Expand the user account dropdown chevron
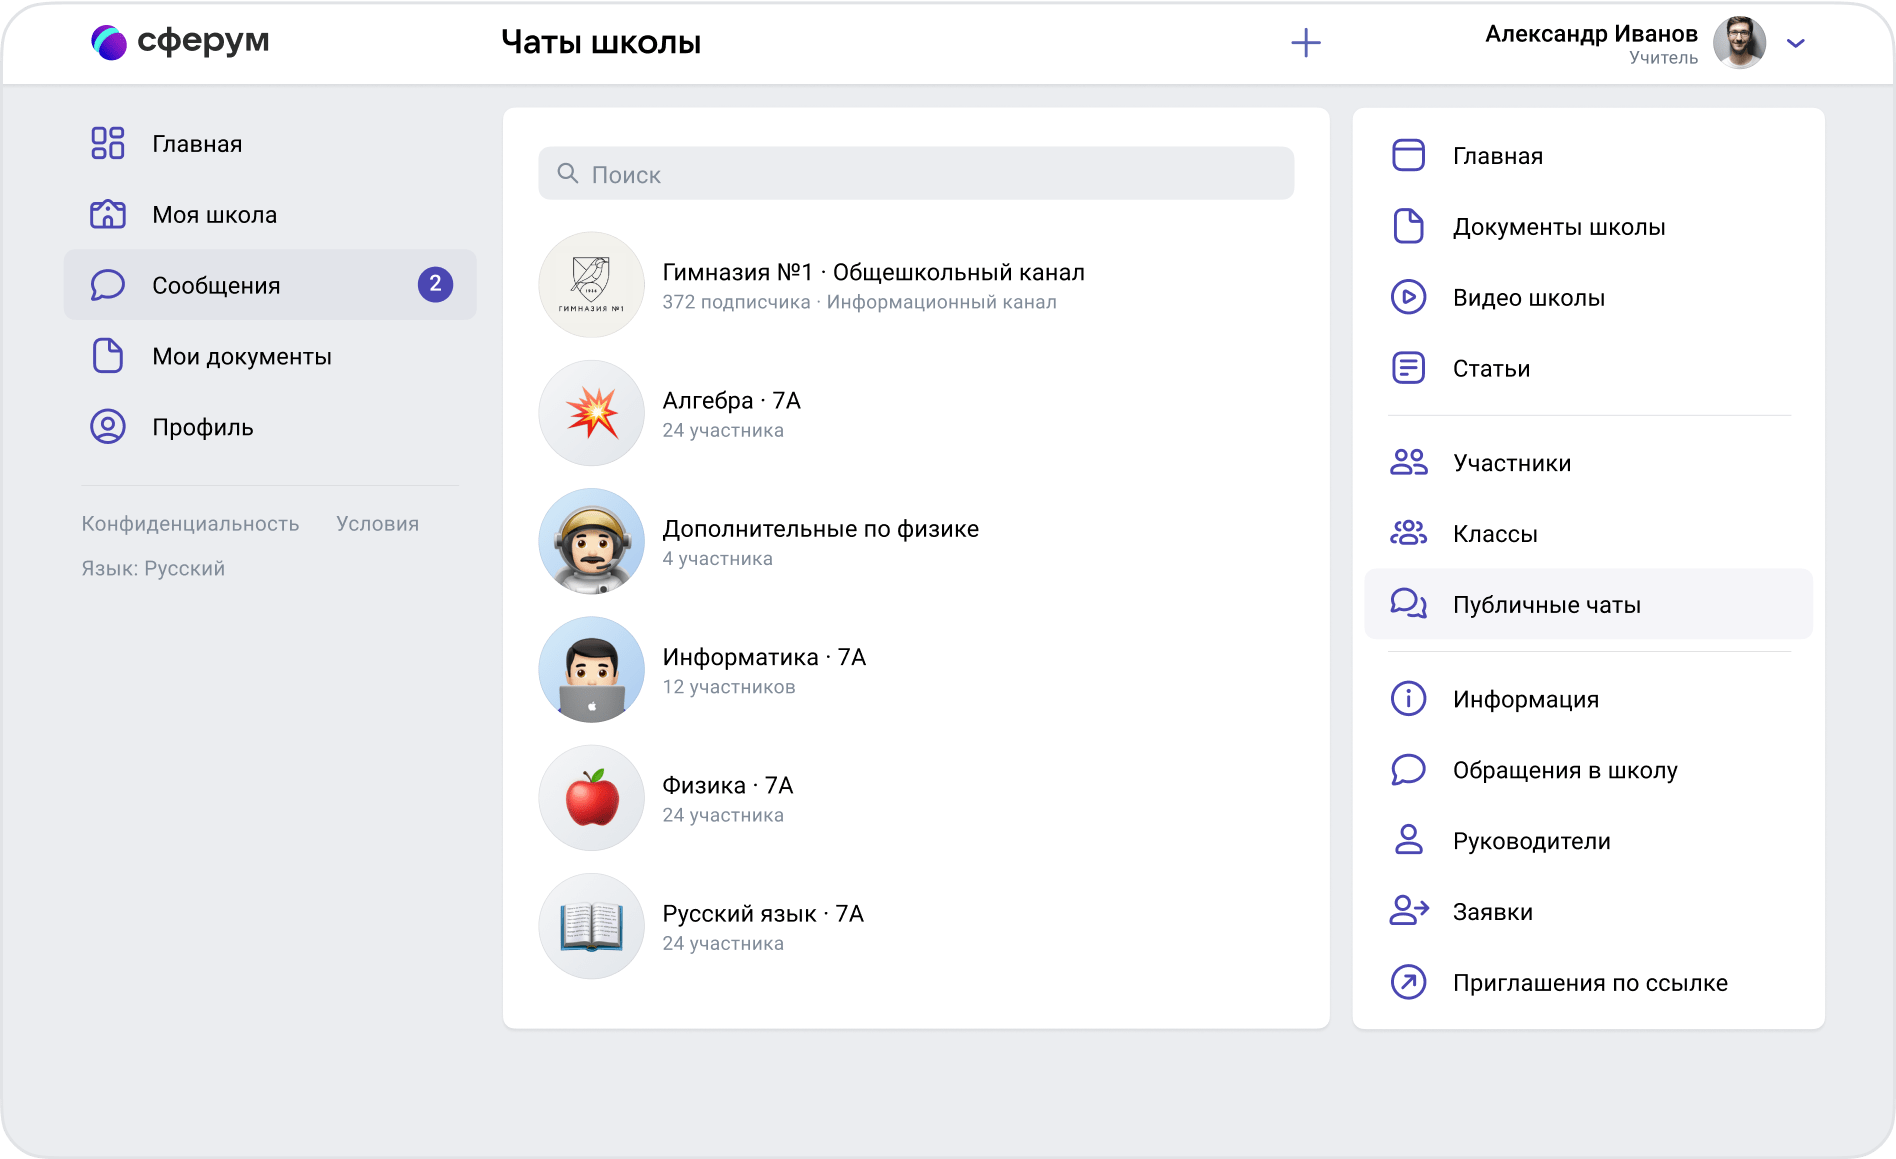This screenshot has height=1159, width=1896. pos(1796,43)
